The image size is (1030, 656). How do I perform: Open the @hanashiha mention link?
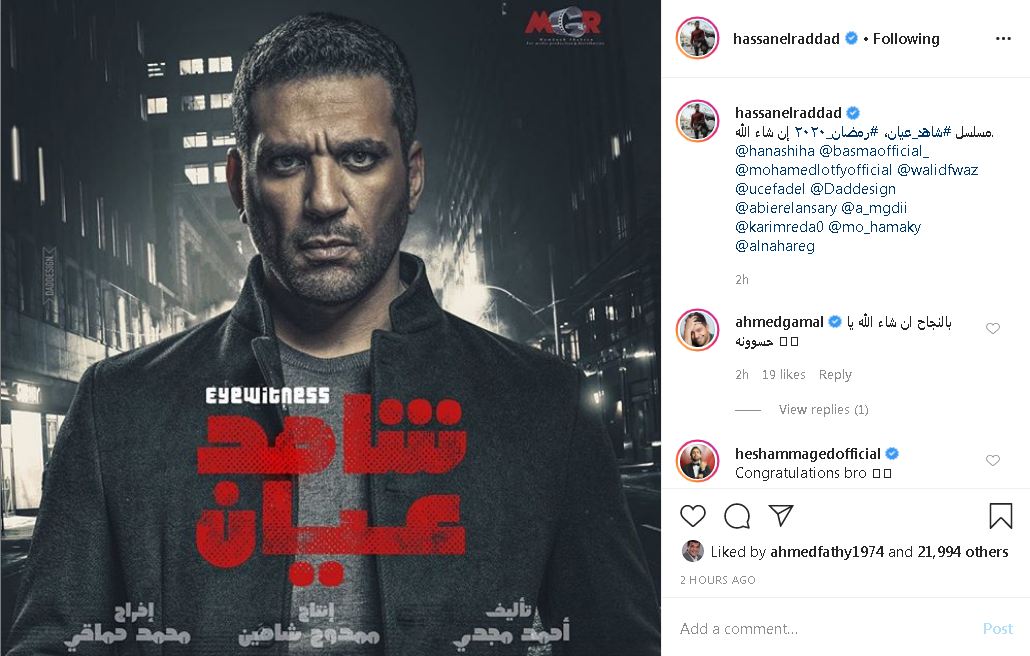(774, 151)
